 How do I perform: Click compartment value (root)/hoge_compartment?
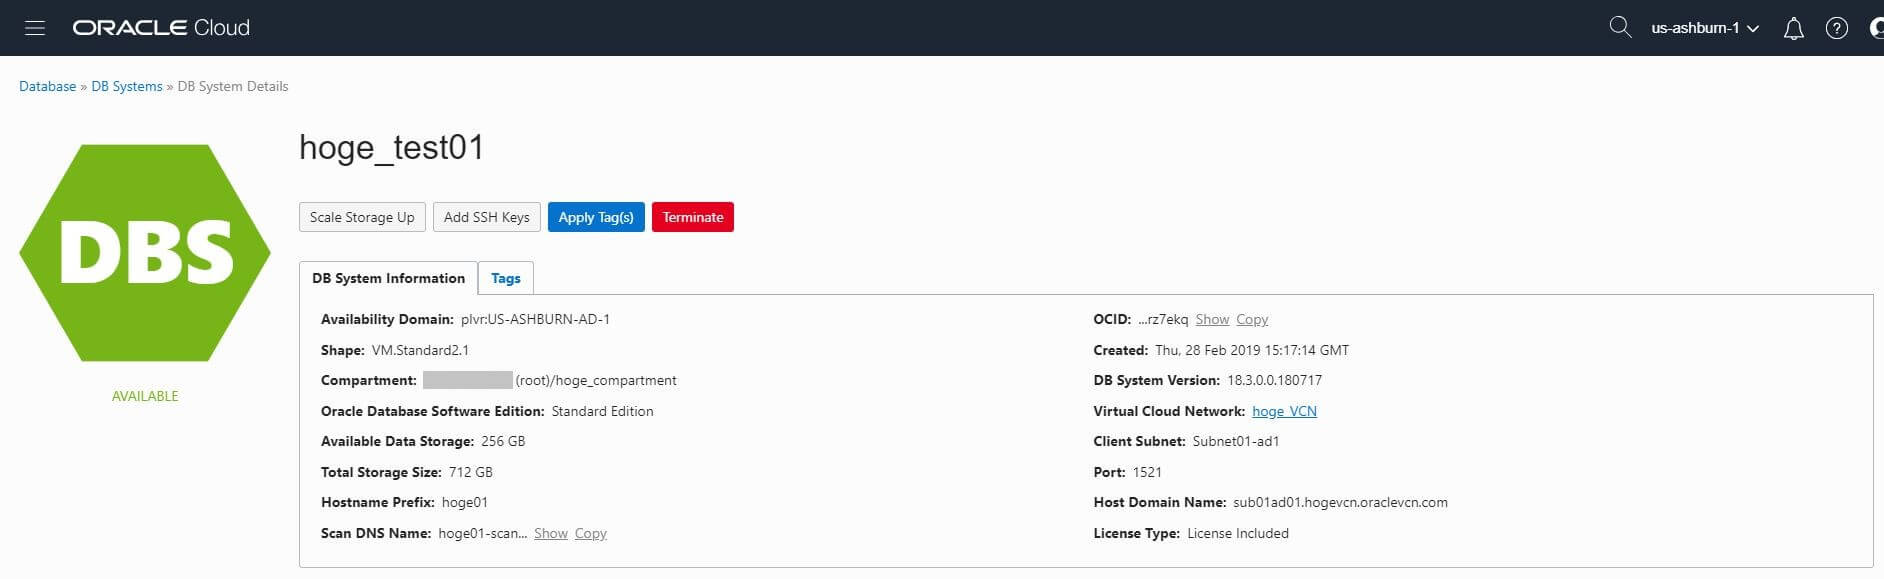596,381
